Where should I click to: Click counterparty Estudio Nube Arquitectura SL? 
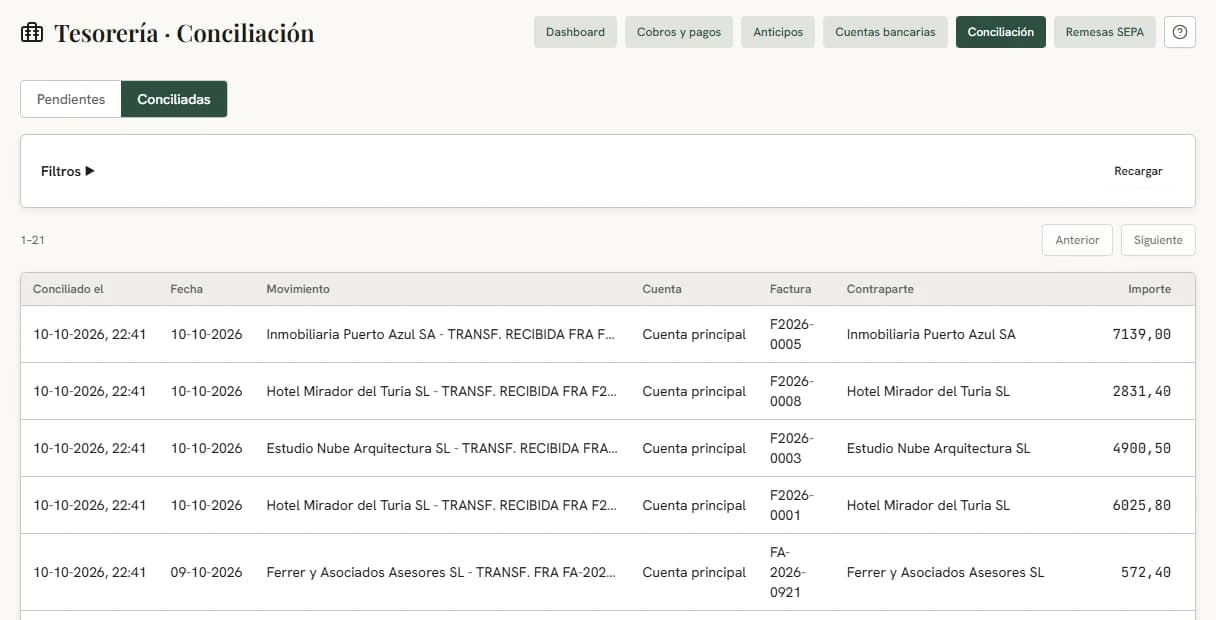coord(938,448)
